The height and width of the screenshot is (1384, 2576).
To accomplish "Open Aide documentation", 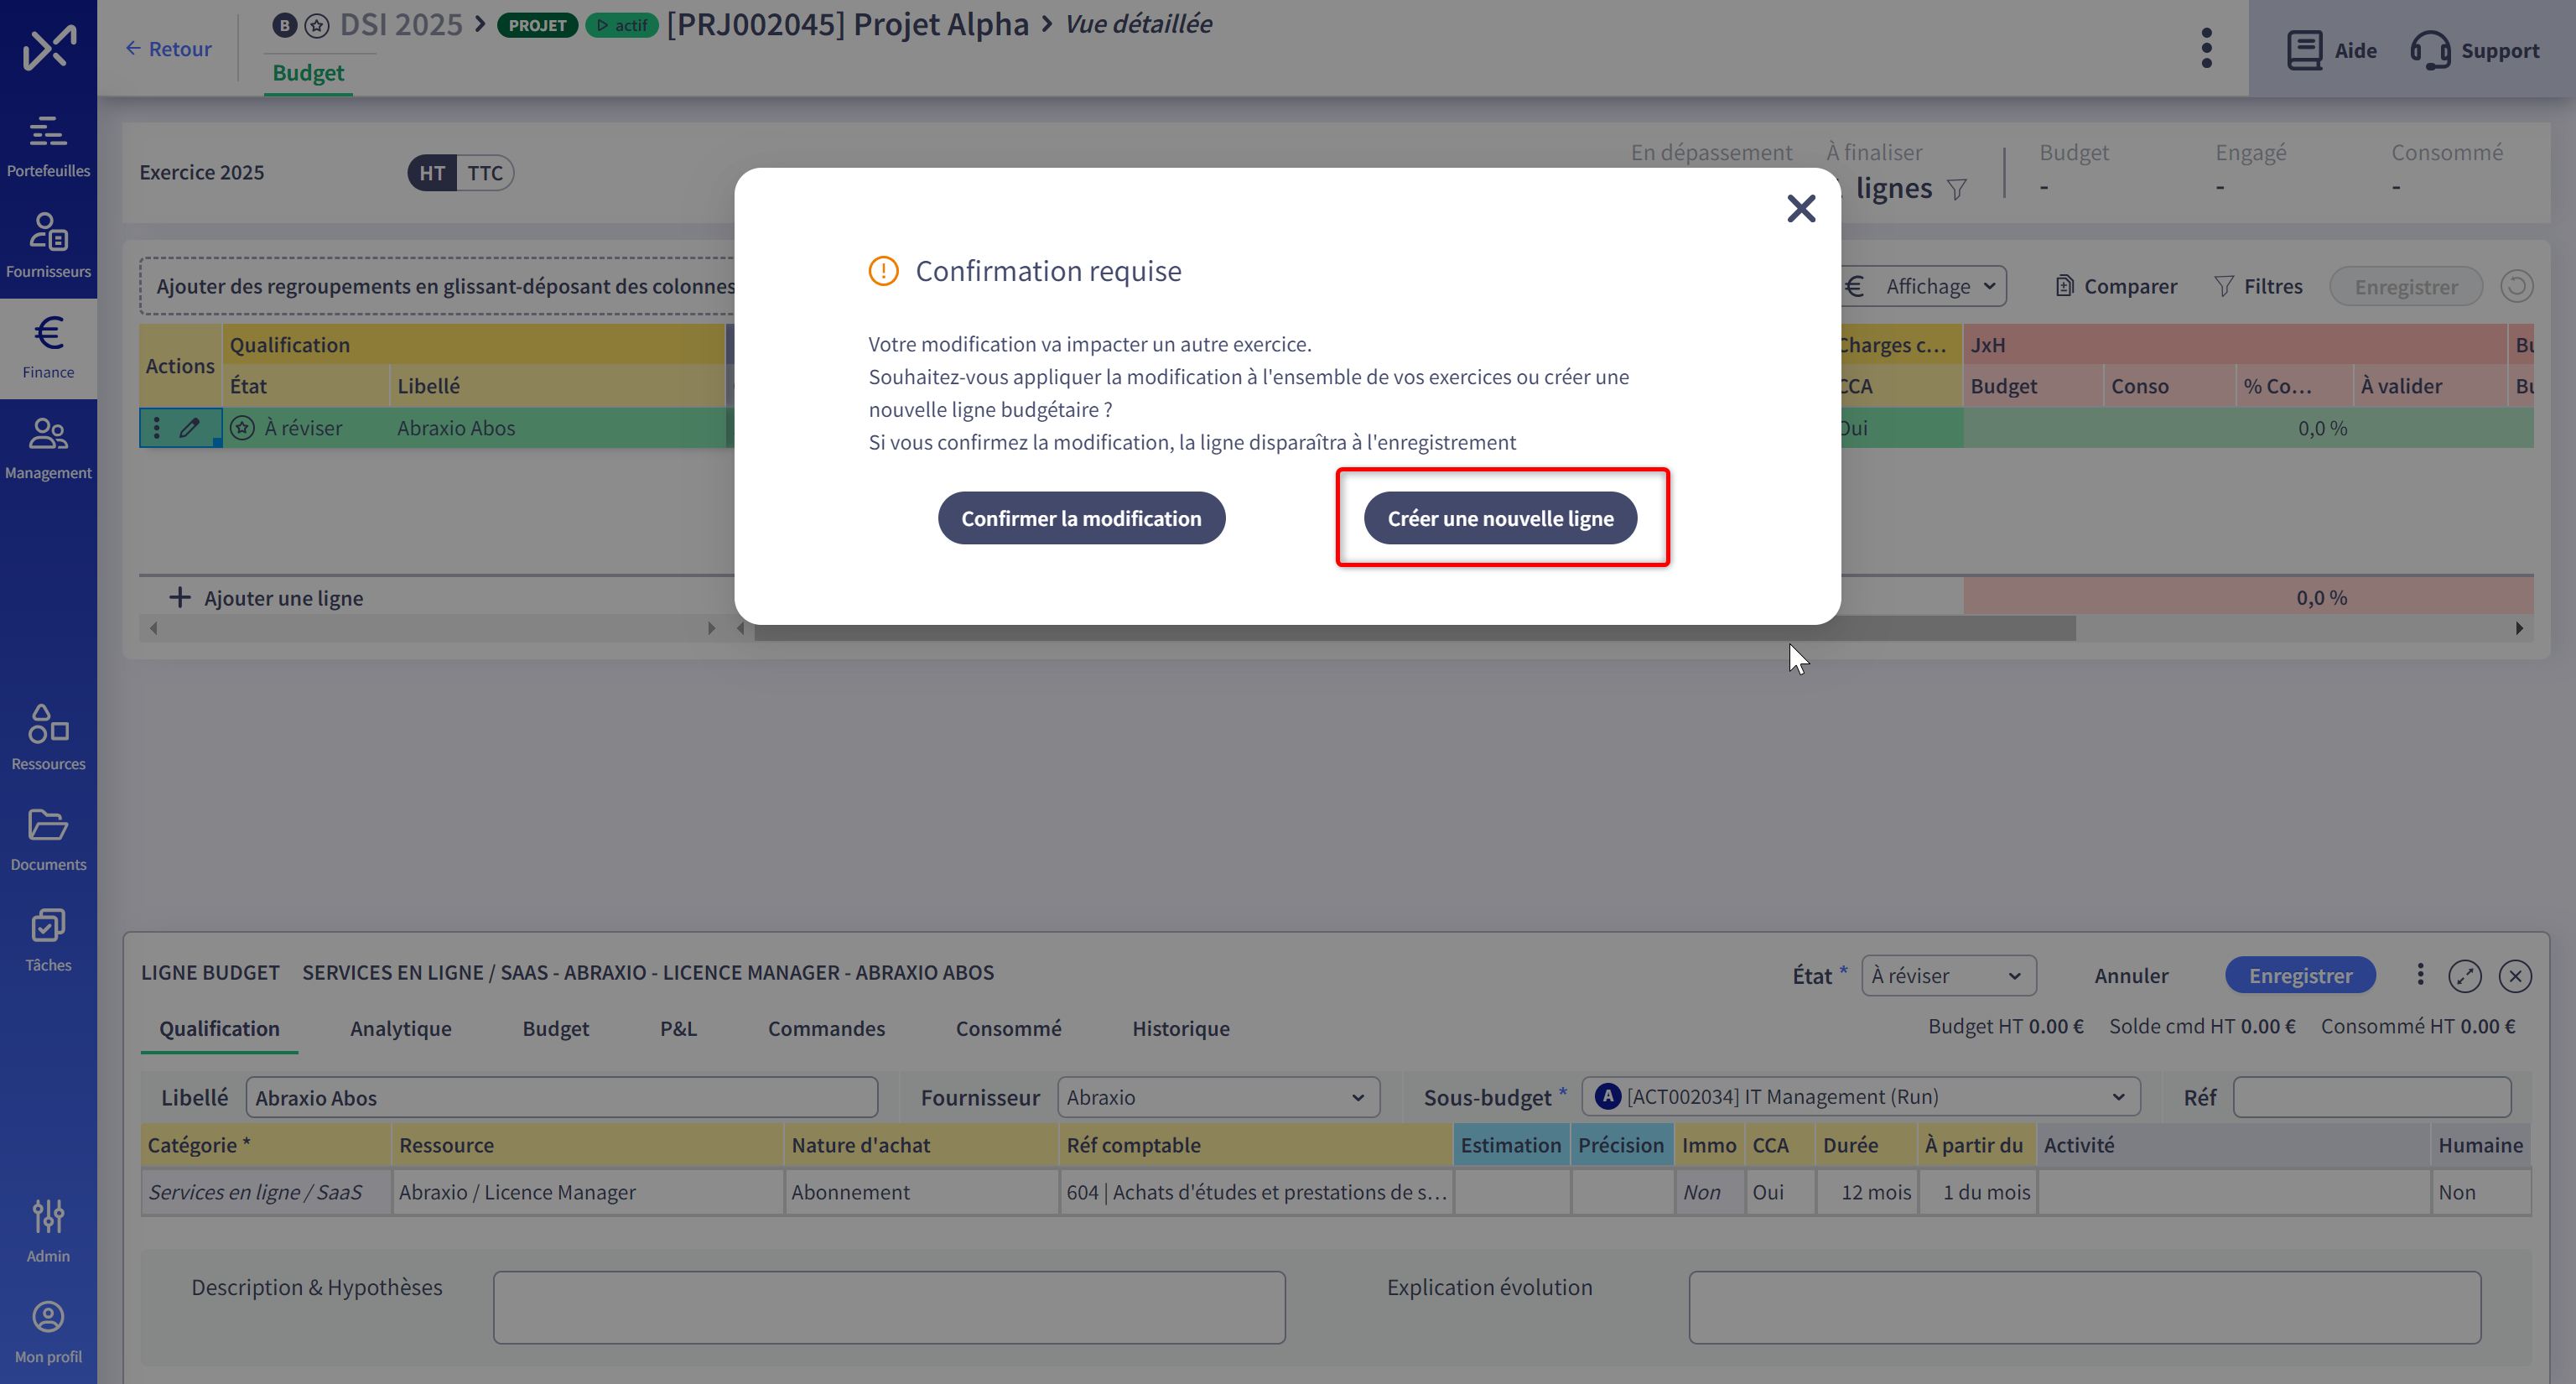I will [x=2331, y=50].
